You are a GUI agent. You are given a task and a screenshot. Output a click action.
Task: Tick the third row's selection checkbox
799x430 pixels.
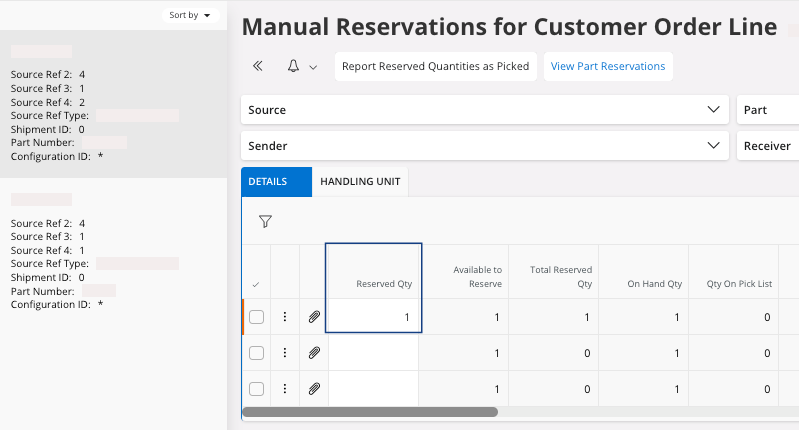point(257,389)
